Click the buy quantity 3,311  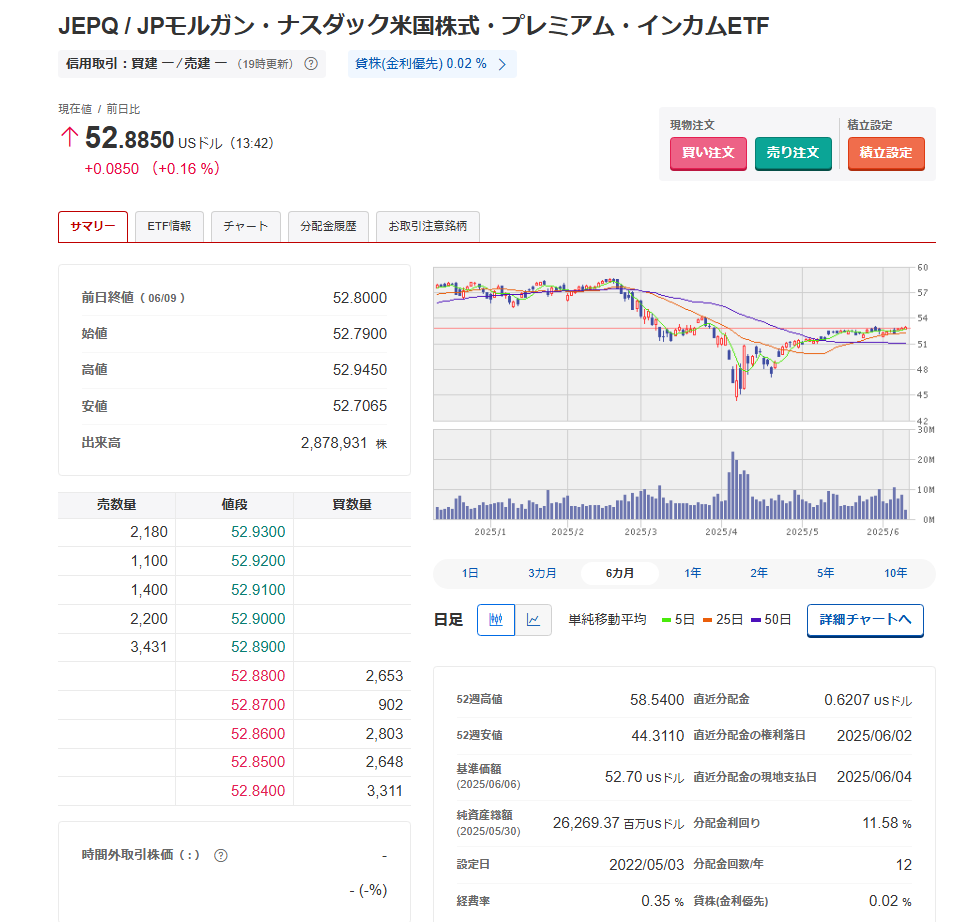385,791
